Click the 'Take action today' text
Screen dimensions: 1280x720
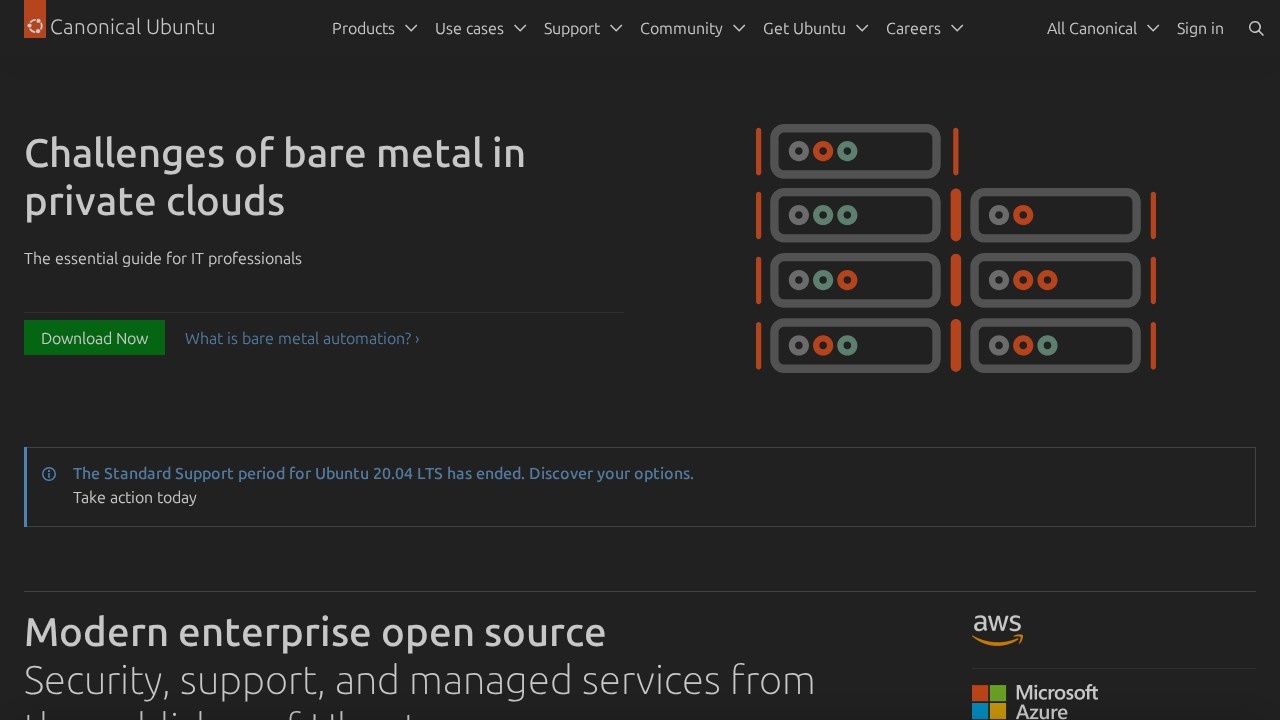click(135, 498)
